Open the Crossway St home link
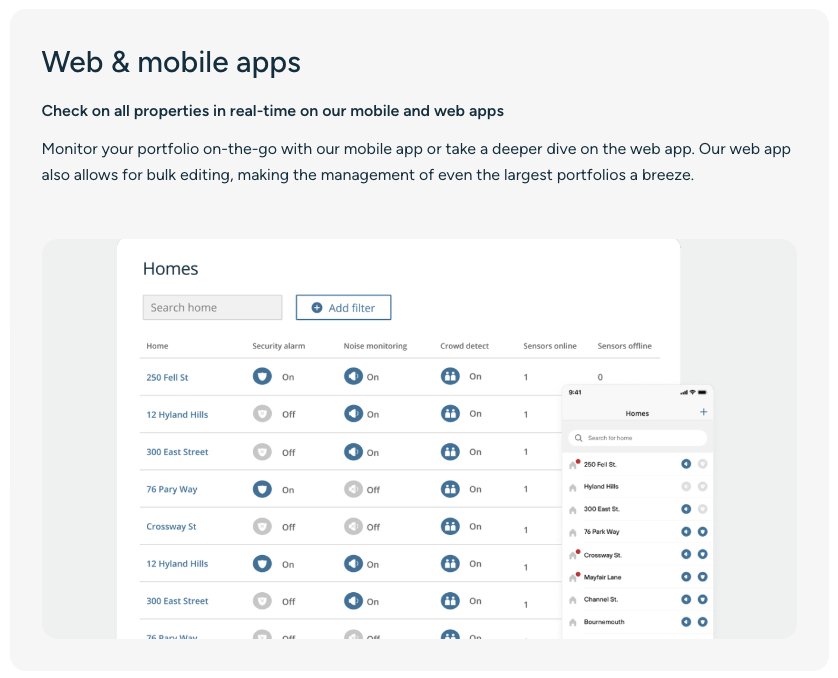 (x=171, y=526)
